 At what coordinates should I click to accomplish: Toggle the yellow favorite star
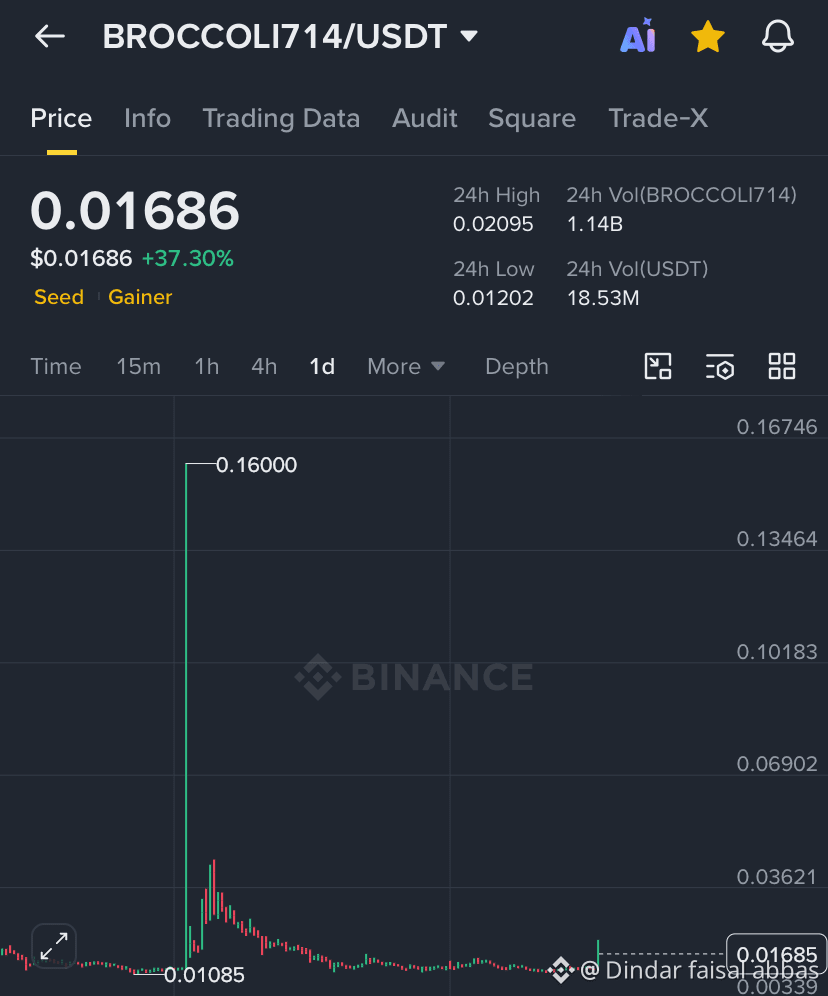(707, 36)
